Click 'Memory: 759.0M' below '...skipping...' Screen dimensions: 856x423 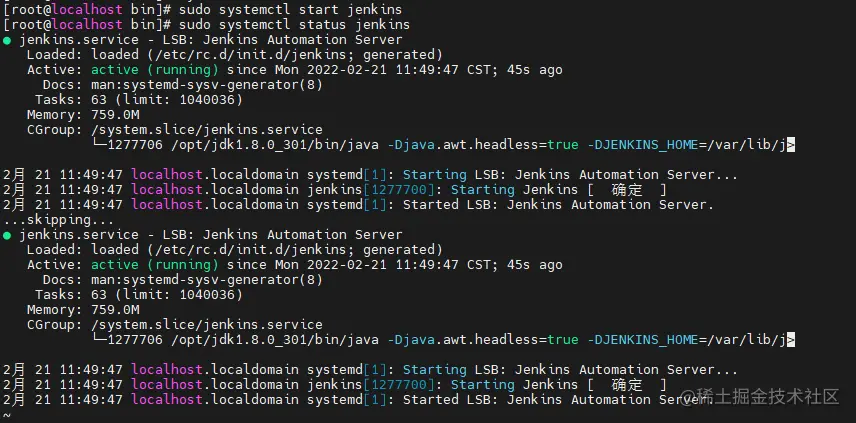[x=83, y=309]
